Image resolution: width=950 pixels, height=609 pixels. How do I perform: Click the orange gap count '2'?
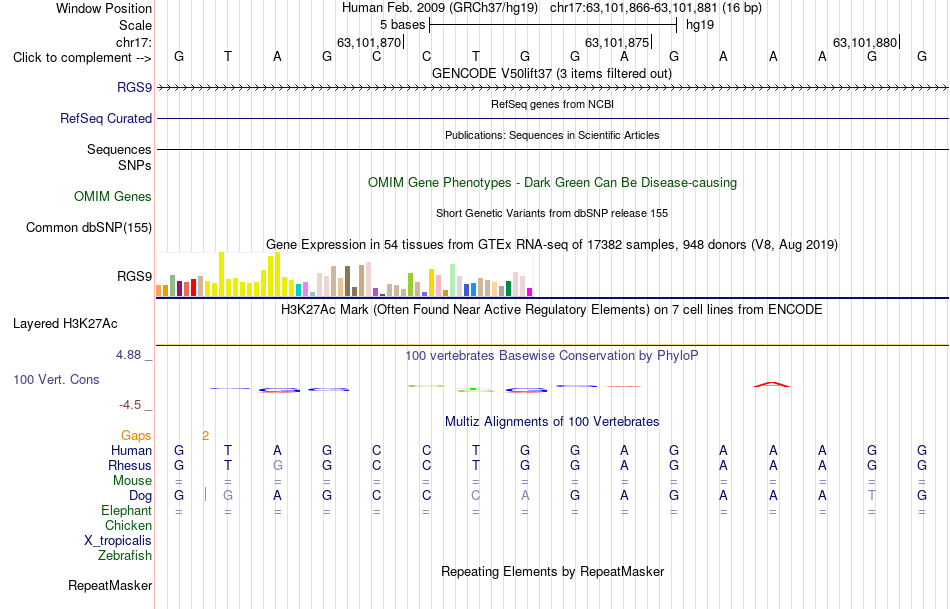click(x=205, y=436)
